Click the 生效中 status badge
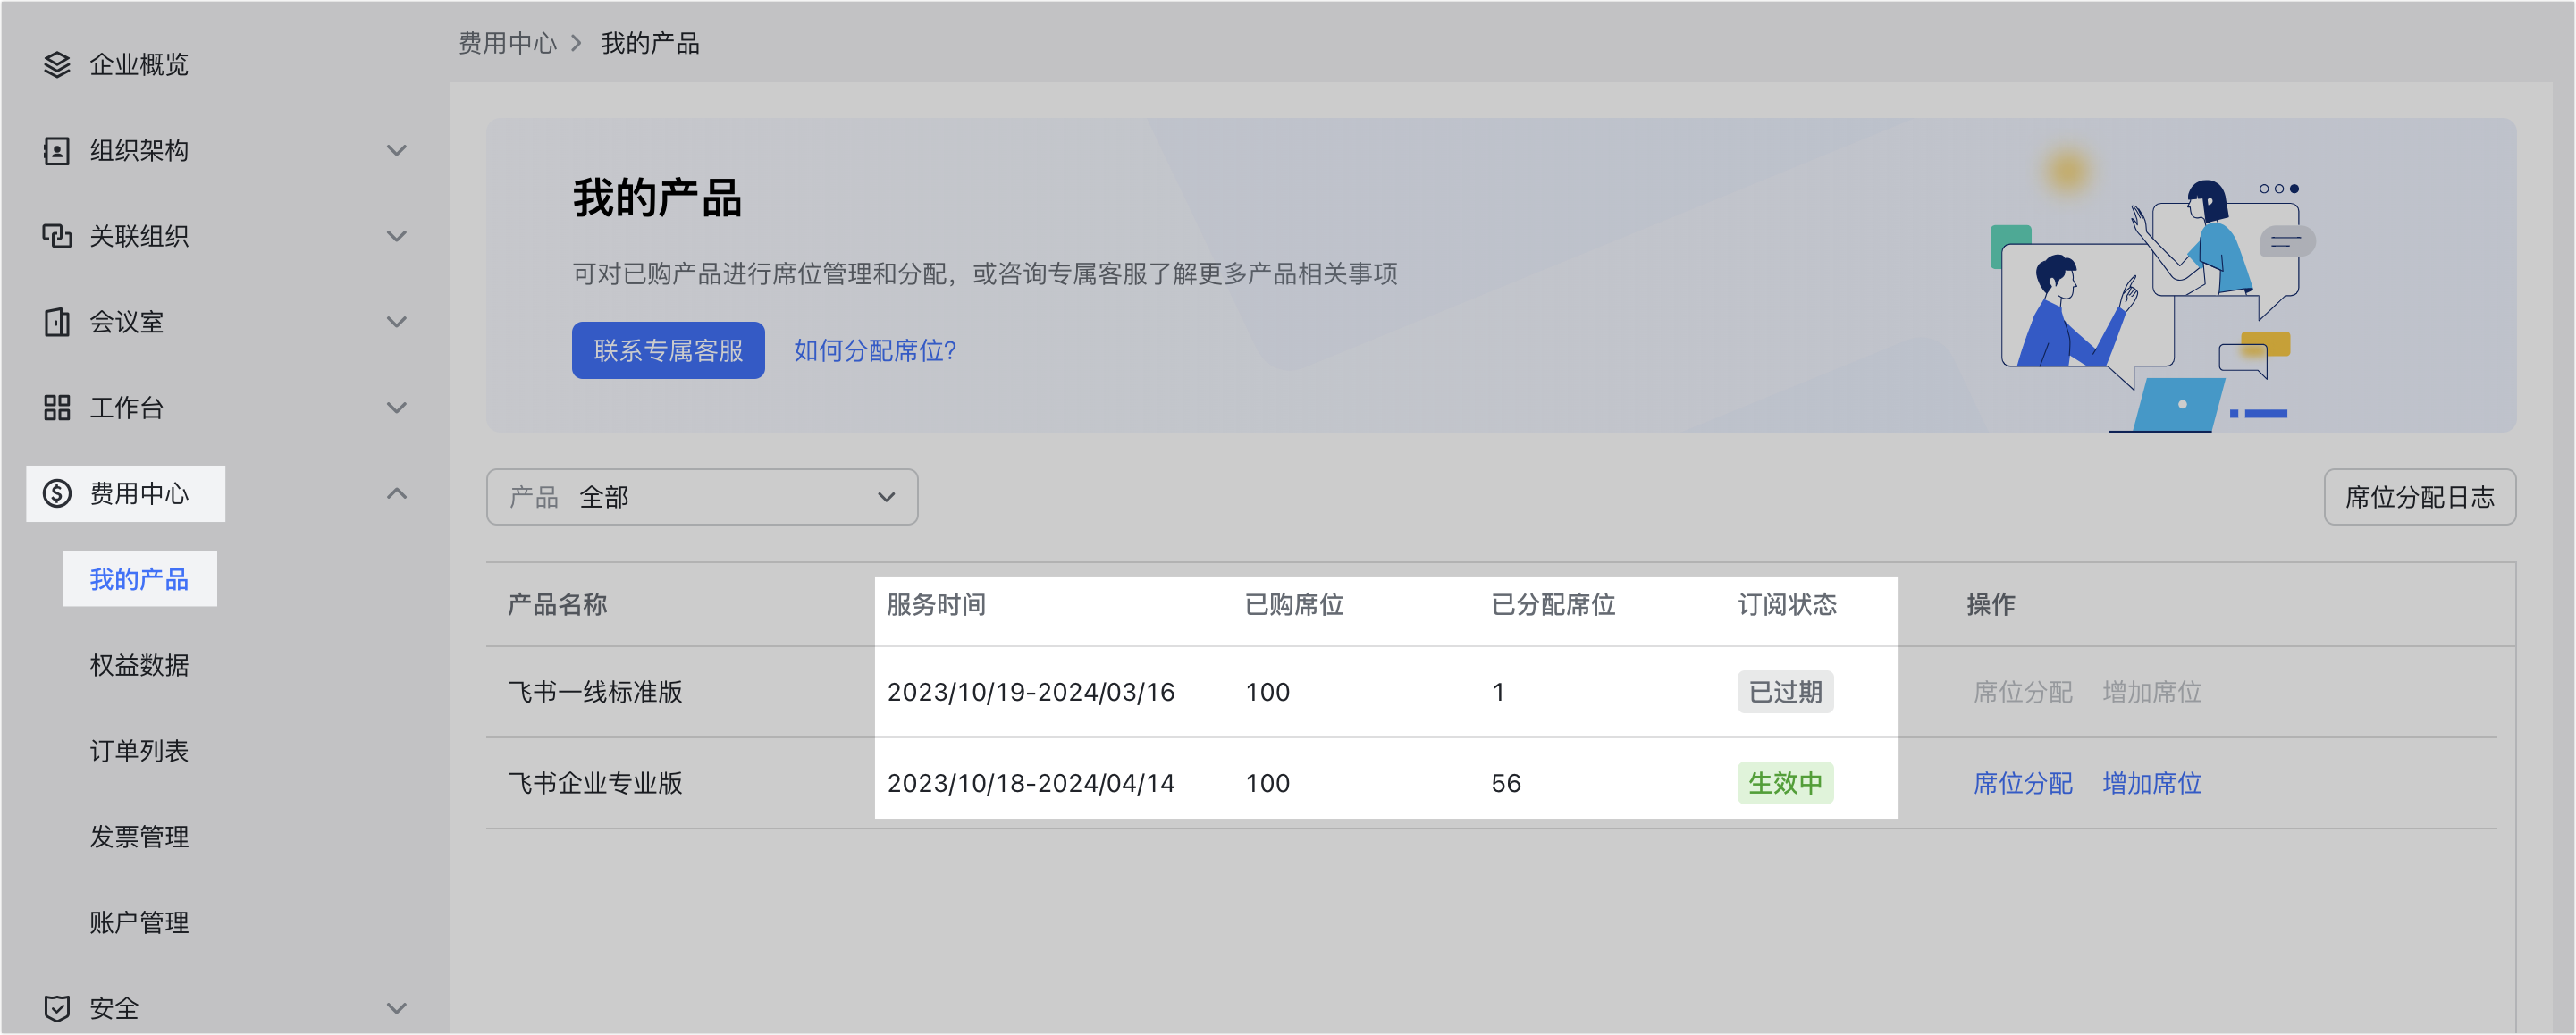 point(1785,783)
